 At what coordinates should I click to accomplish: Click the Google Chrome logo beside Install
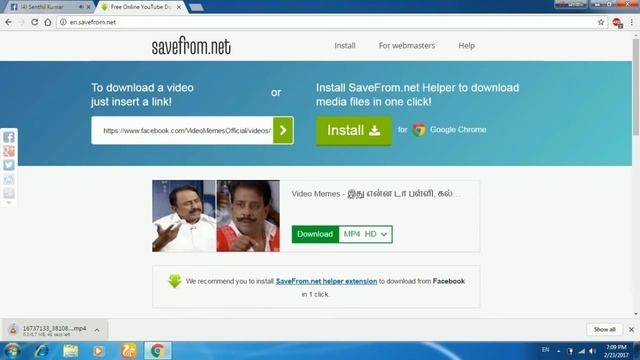point(419,130)
